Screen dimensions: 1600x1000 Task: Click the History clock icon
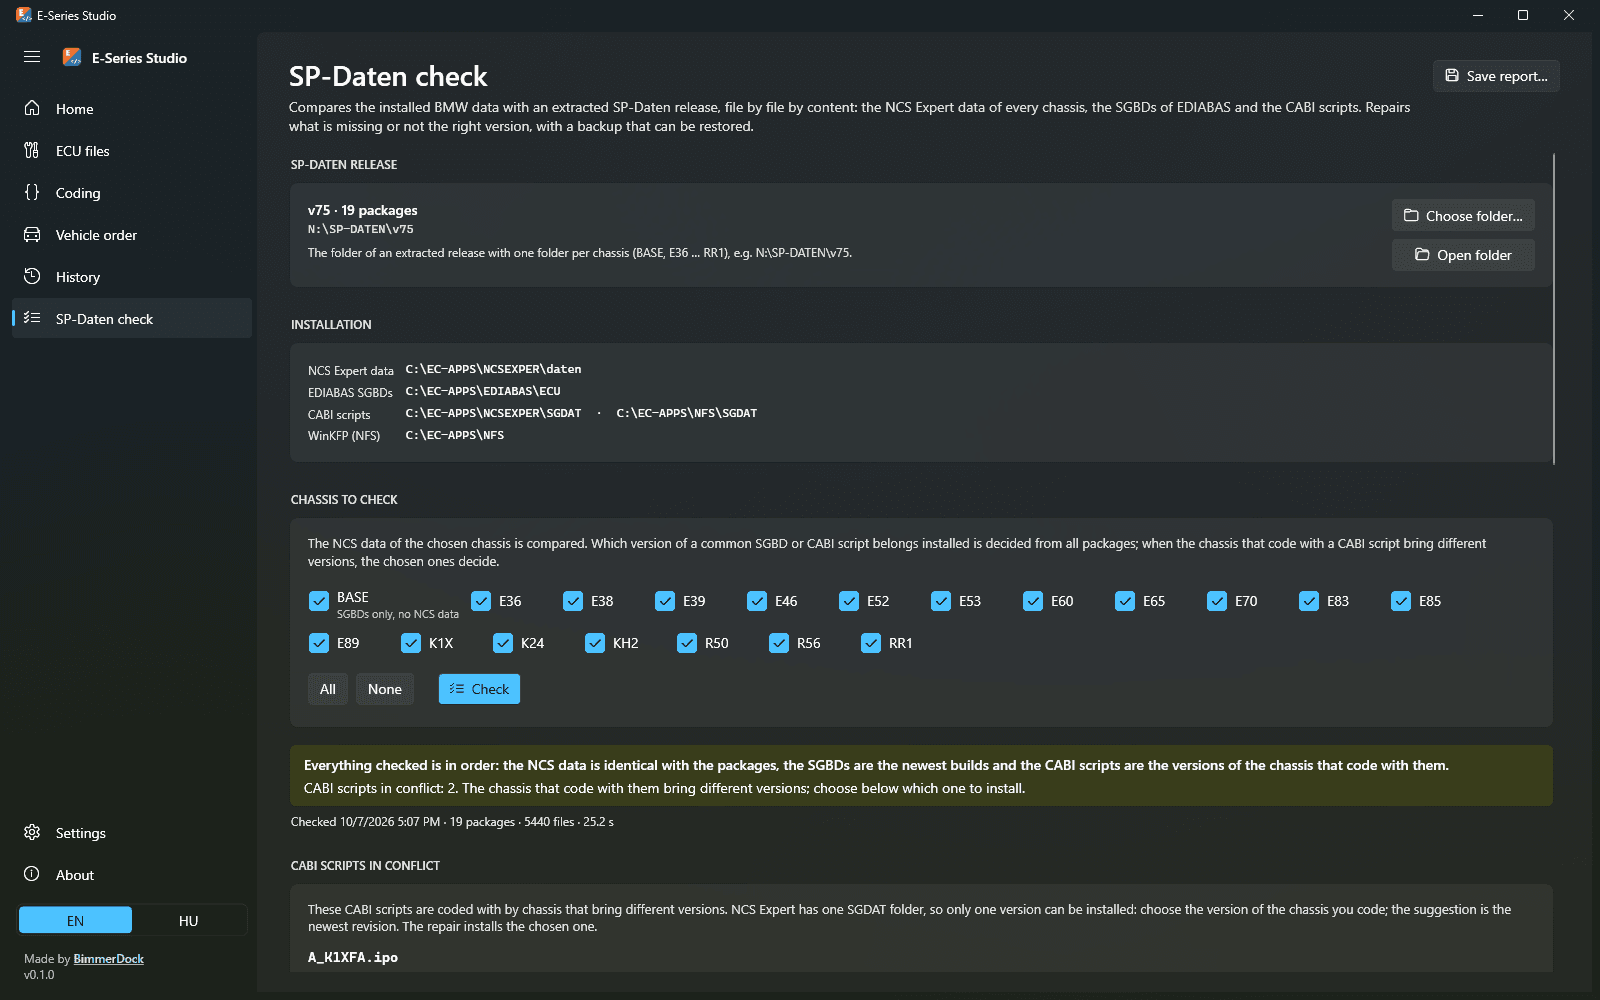(32, 276)
